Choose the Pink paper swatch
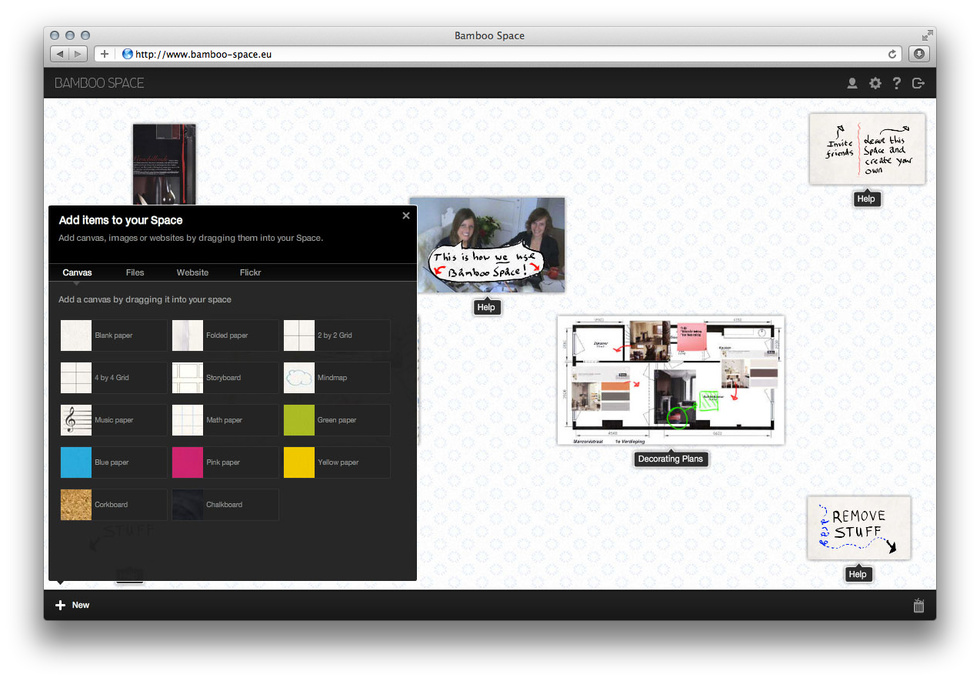This screenshot has height=681, width=980. [224, 462]
